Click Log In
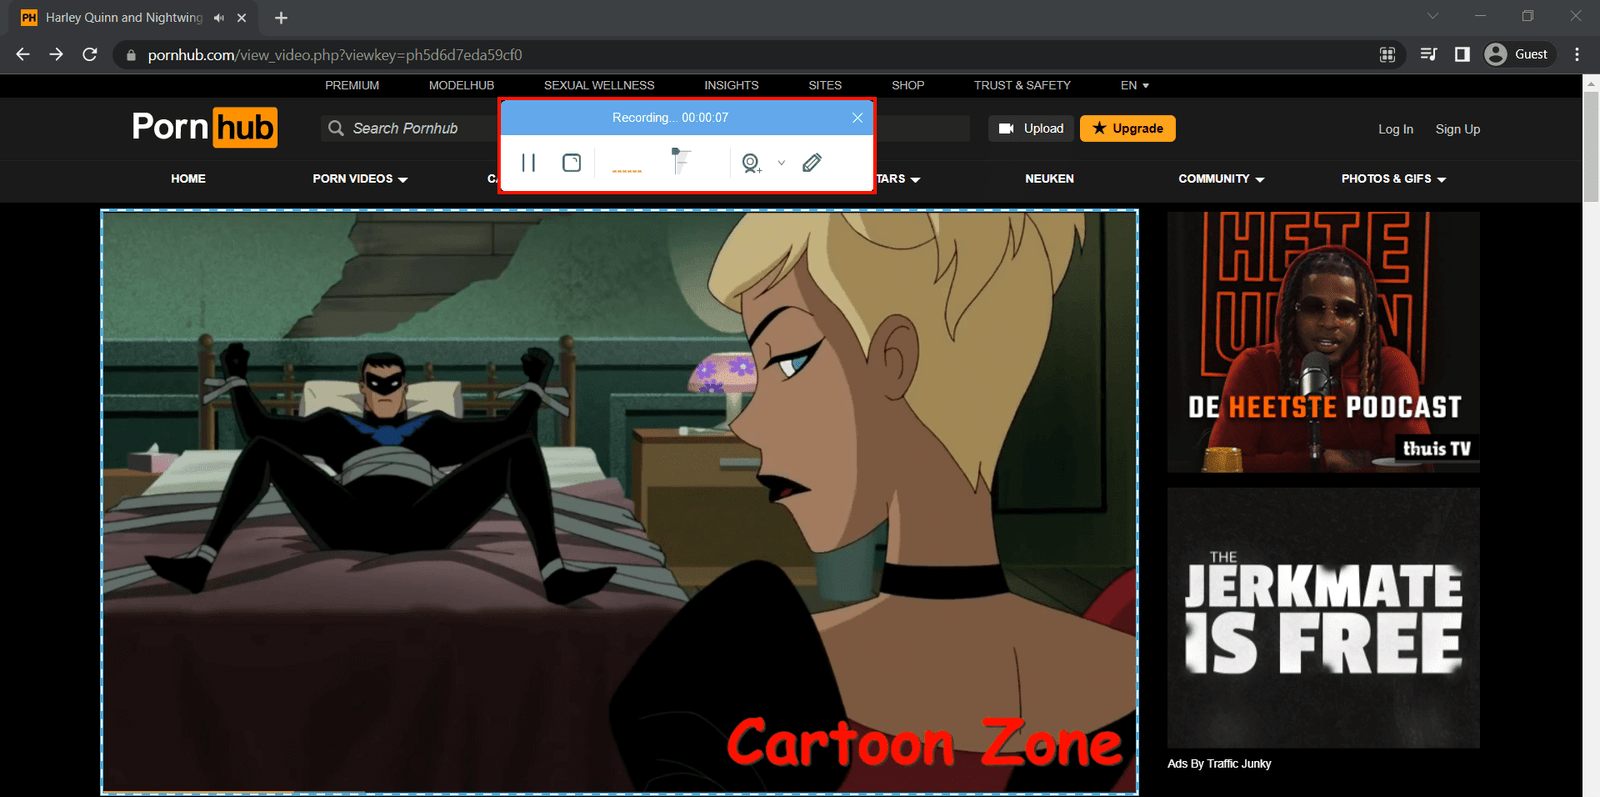The height and width of the screenshot is (797, 1600). pyautogui.click(x=1395, y=129)
